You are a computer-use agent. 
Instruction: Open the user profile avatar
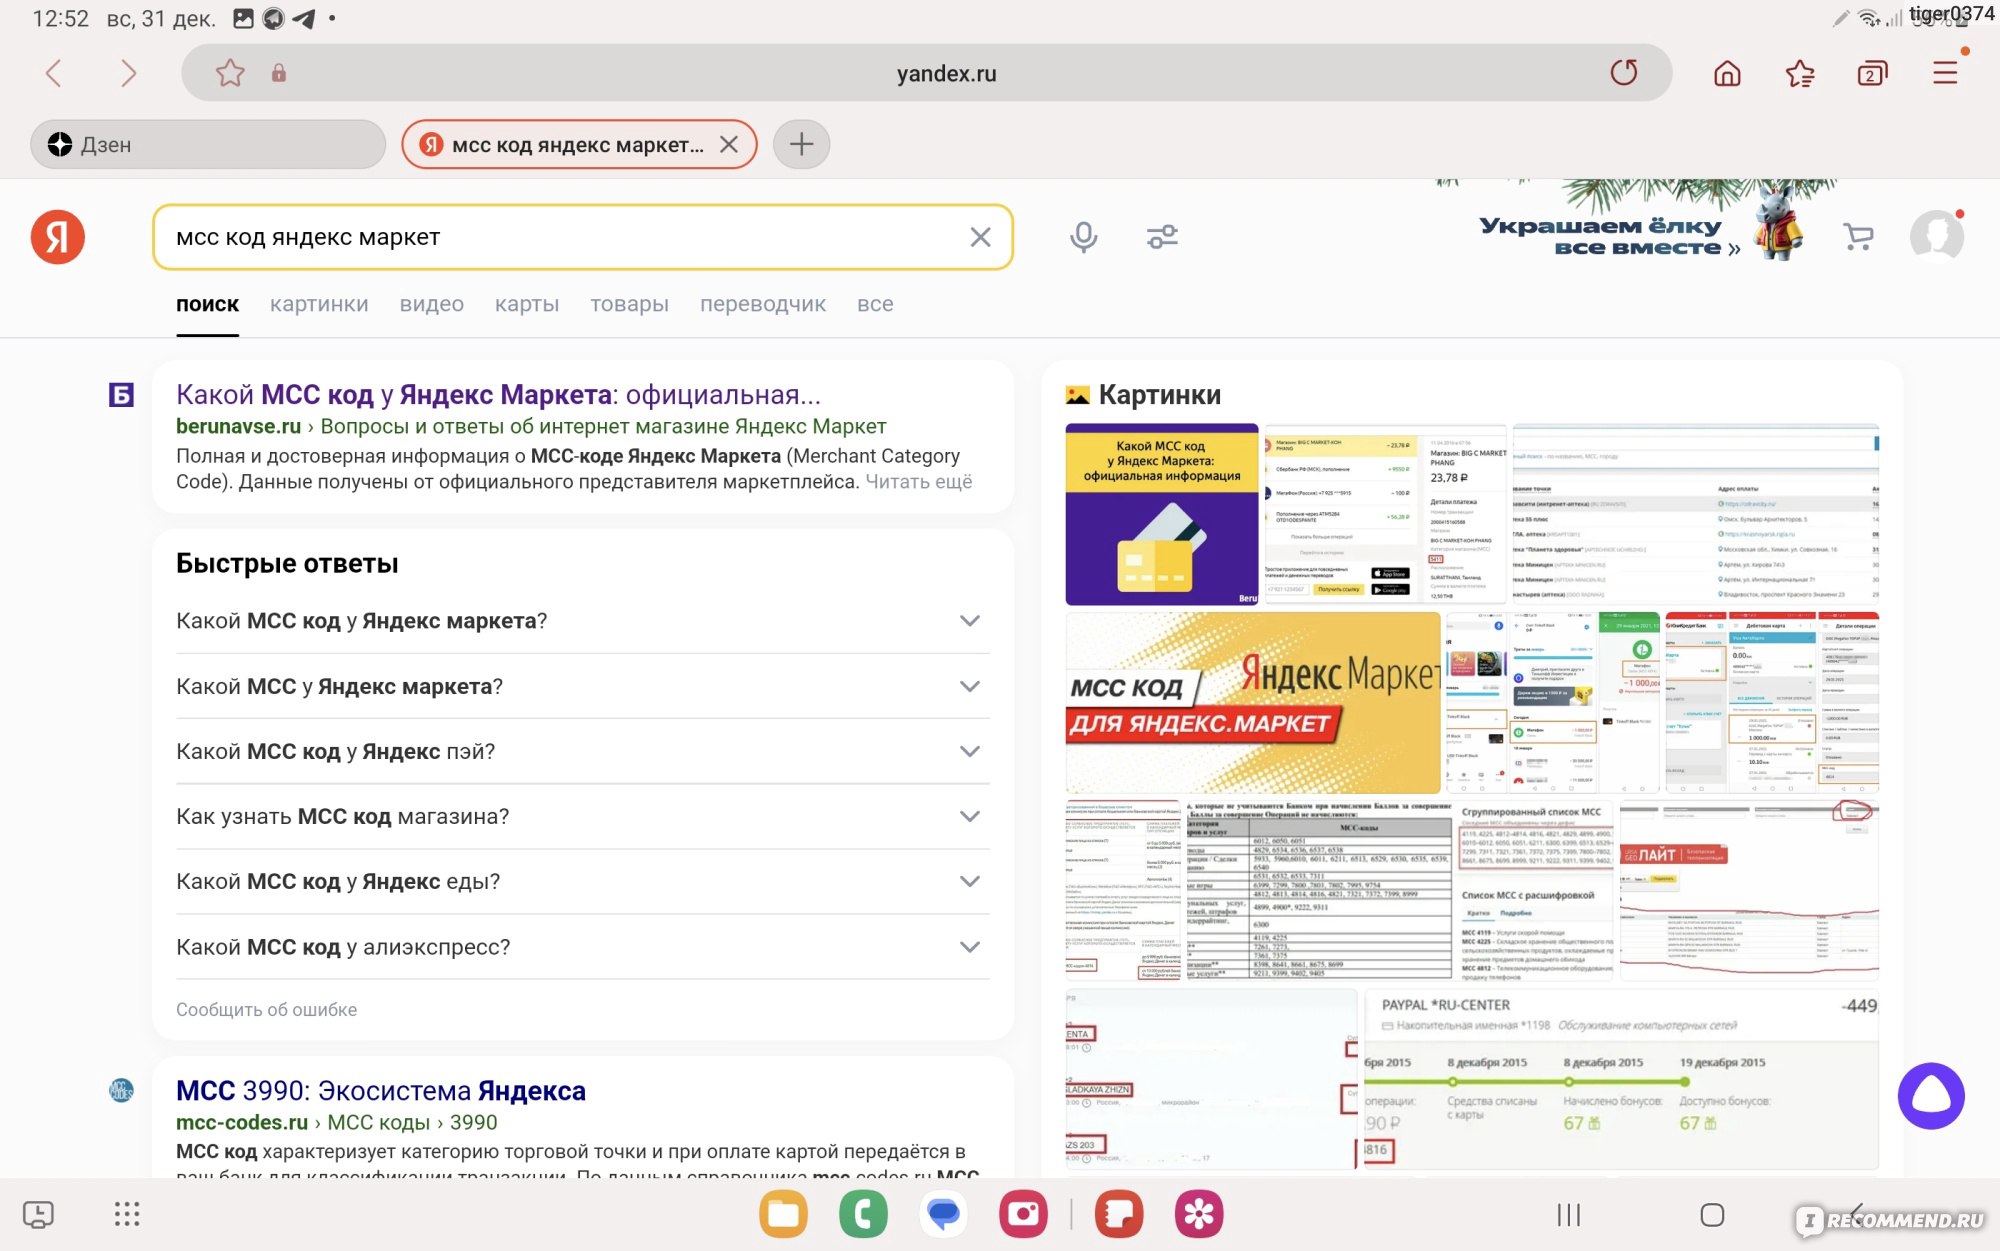(x=1937, y=237)
